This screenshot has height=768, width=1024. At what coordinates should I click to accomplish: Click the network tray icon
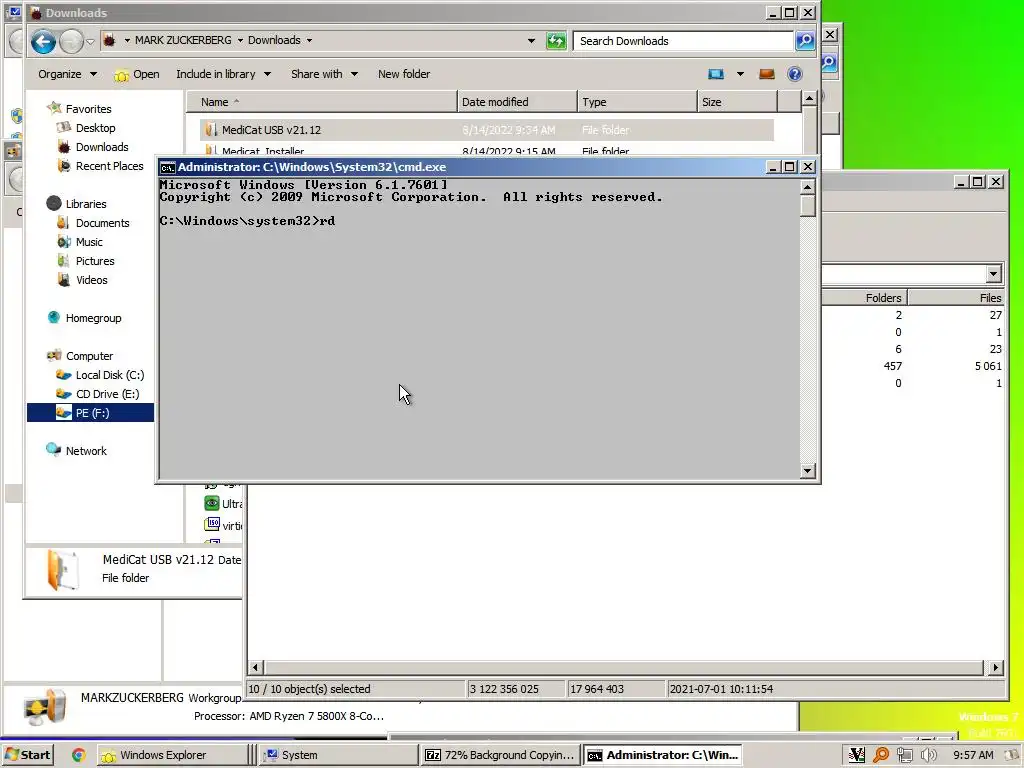tap(904, 755)
